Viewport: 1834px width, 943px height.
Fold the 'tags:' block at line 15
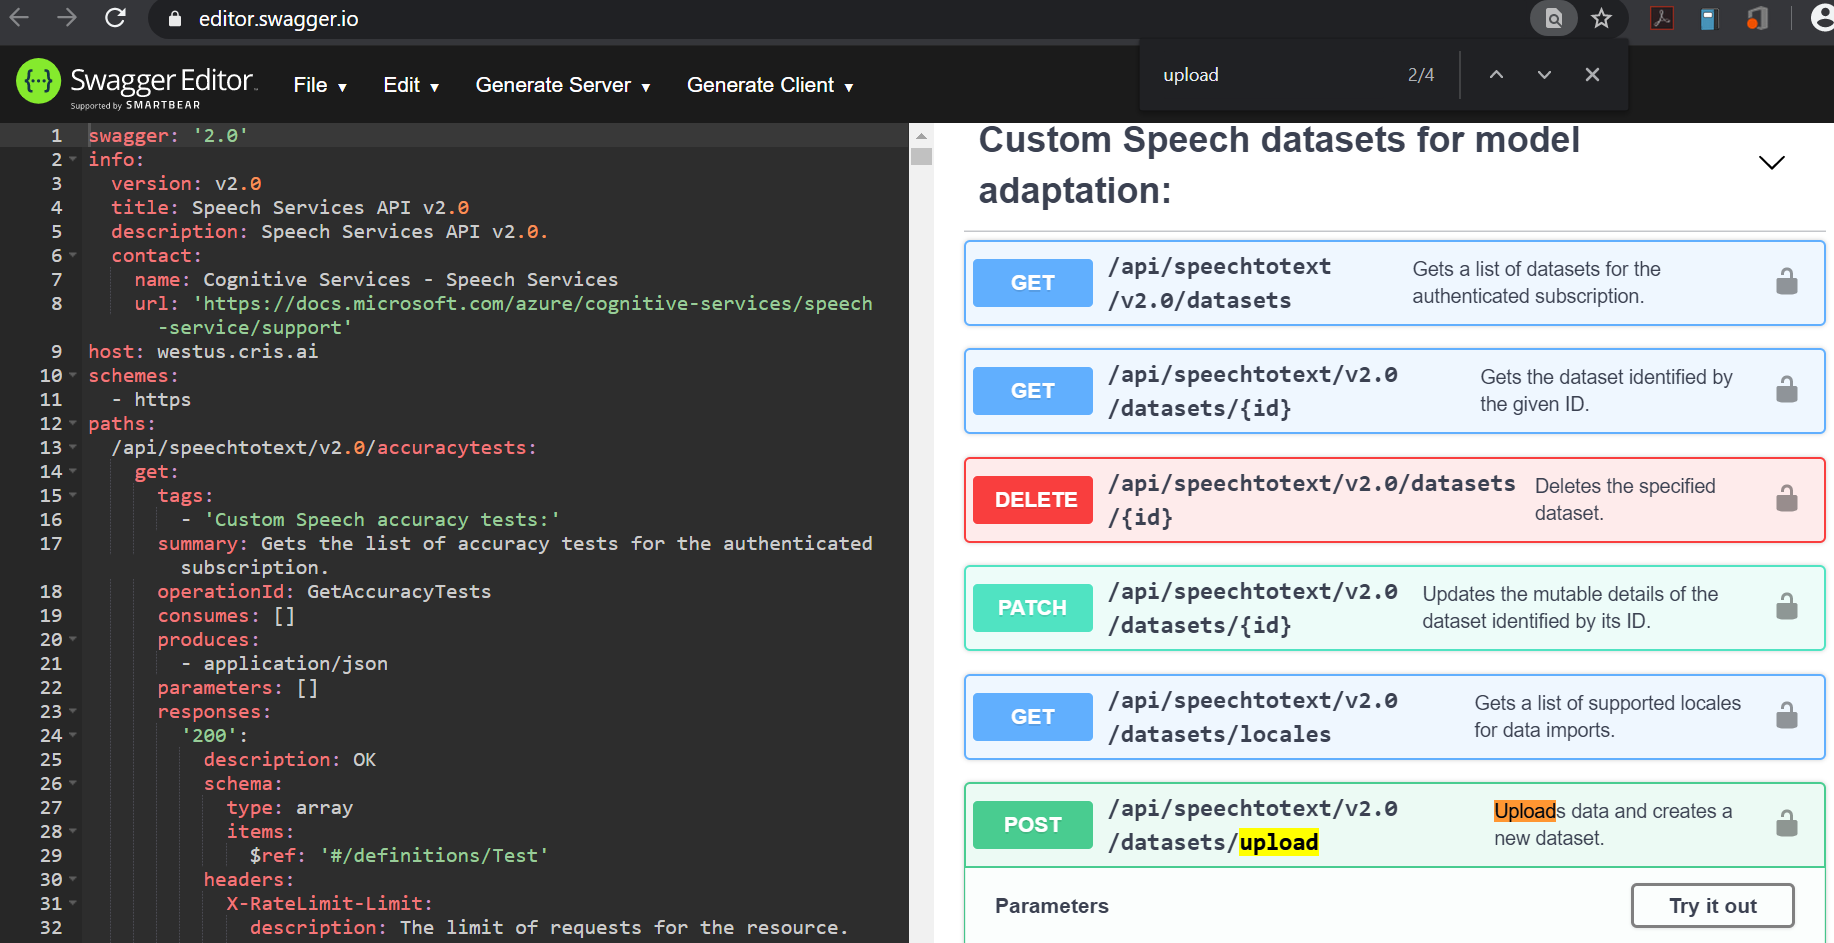pyautogui.click(x=73, y=496)
